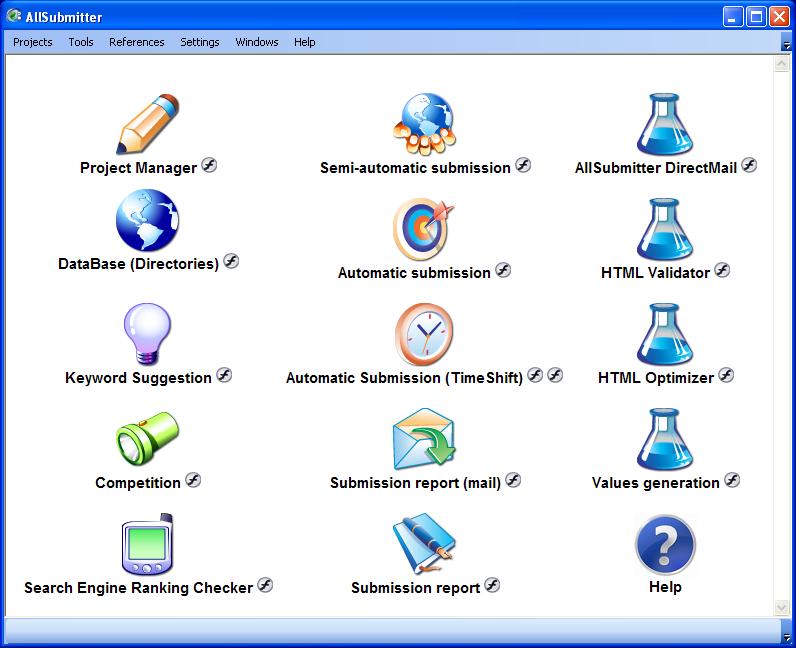Screen dimensions: 796x648
Task: Click flash icon beside Submission report (mail)
Action: click(513, 480)
